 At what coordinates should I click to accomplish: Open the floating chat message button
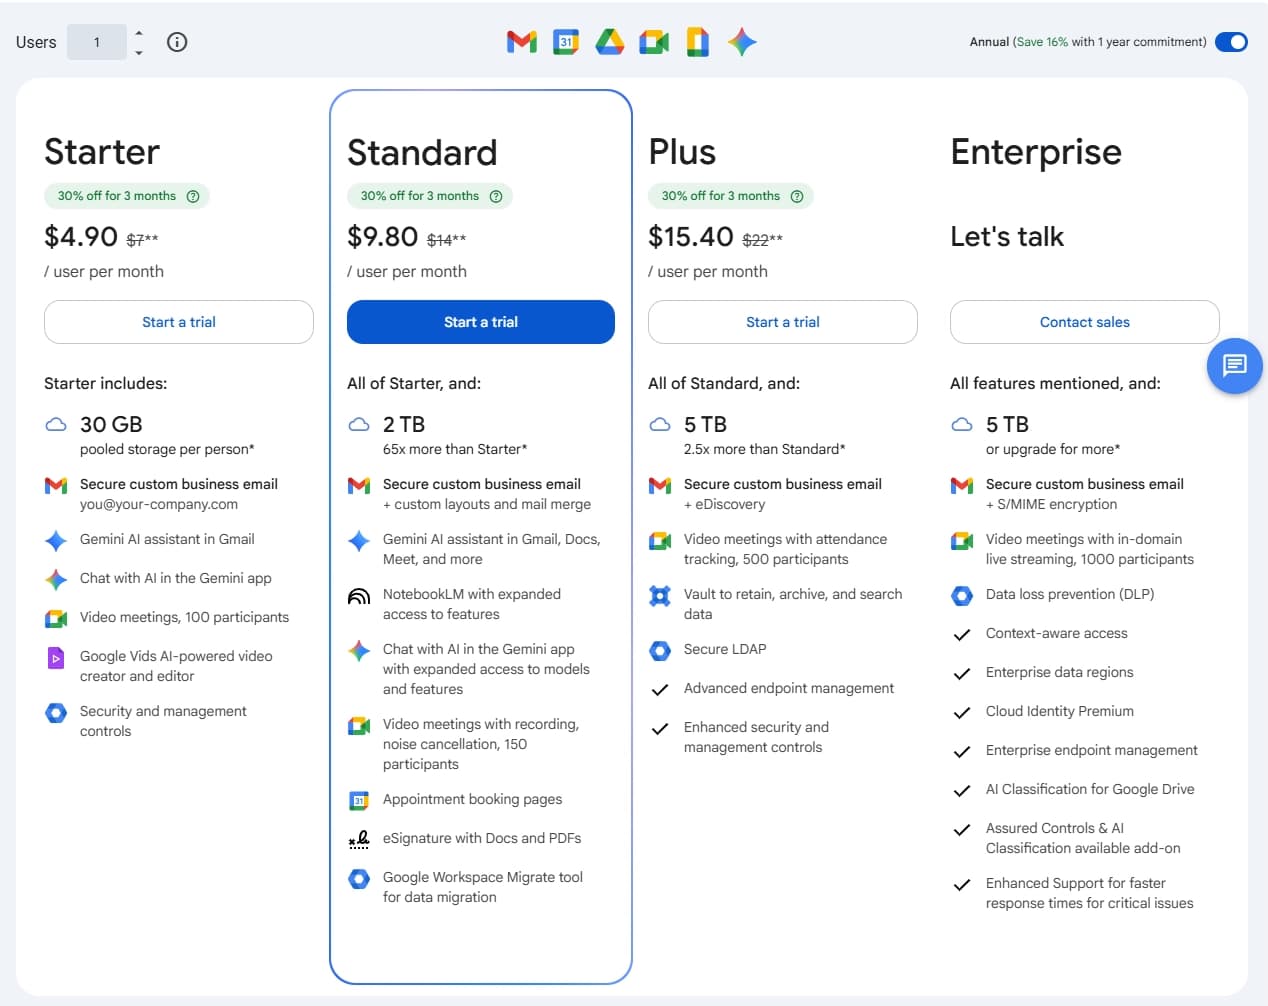point(1235,366)
